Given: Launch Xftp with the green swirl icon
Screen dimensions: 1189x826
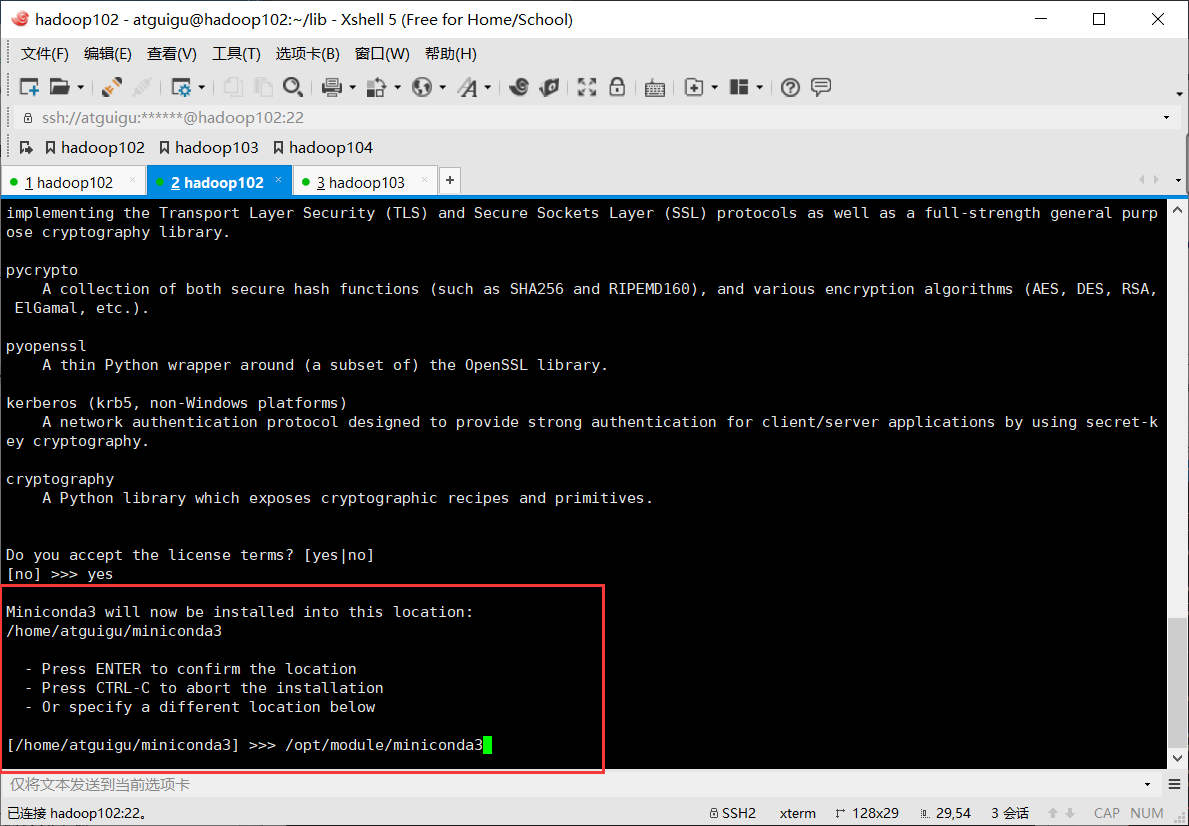Looking at the screenshot, I should coord(519,87).
